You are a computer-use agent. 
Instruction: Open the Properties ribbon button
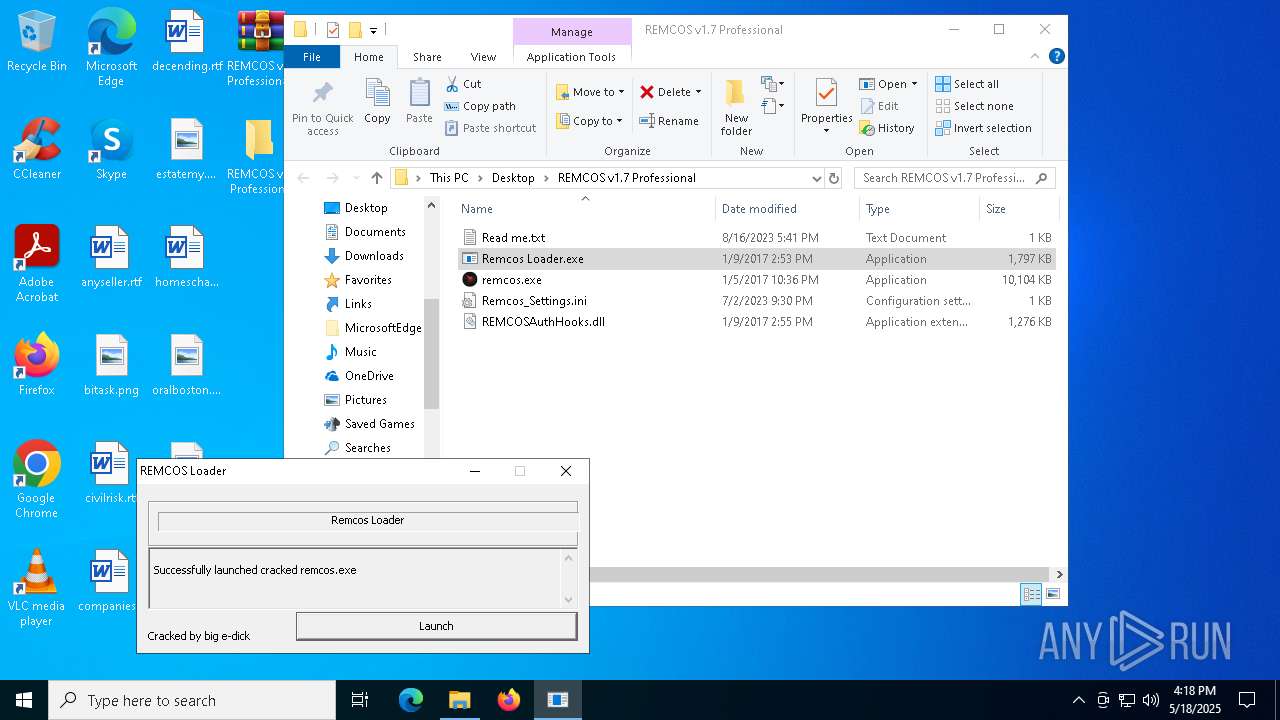point(826,106)
